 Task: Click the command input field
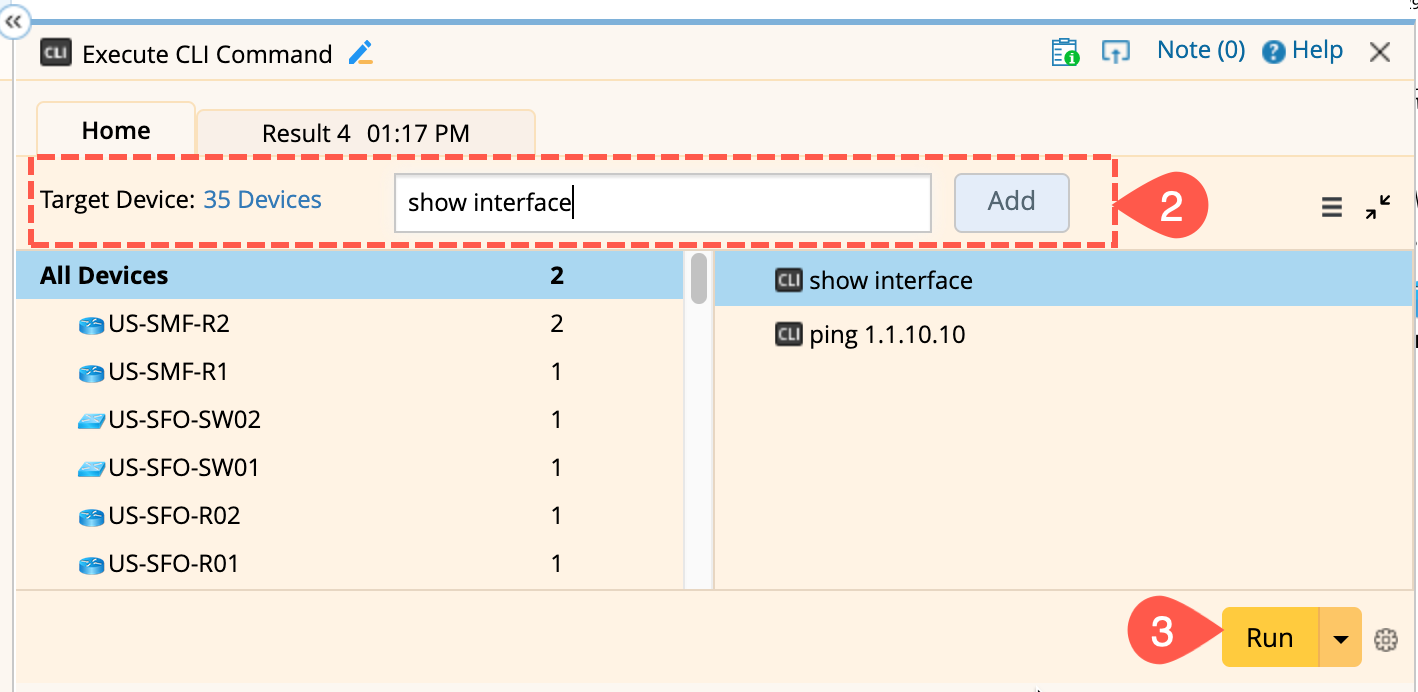click(x=662, y=203)
